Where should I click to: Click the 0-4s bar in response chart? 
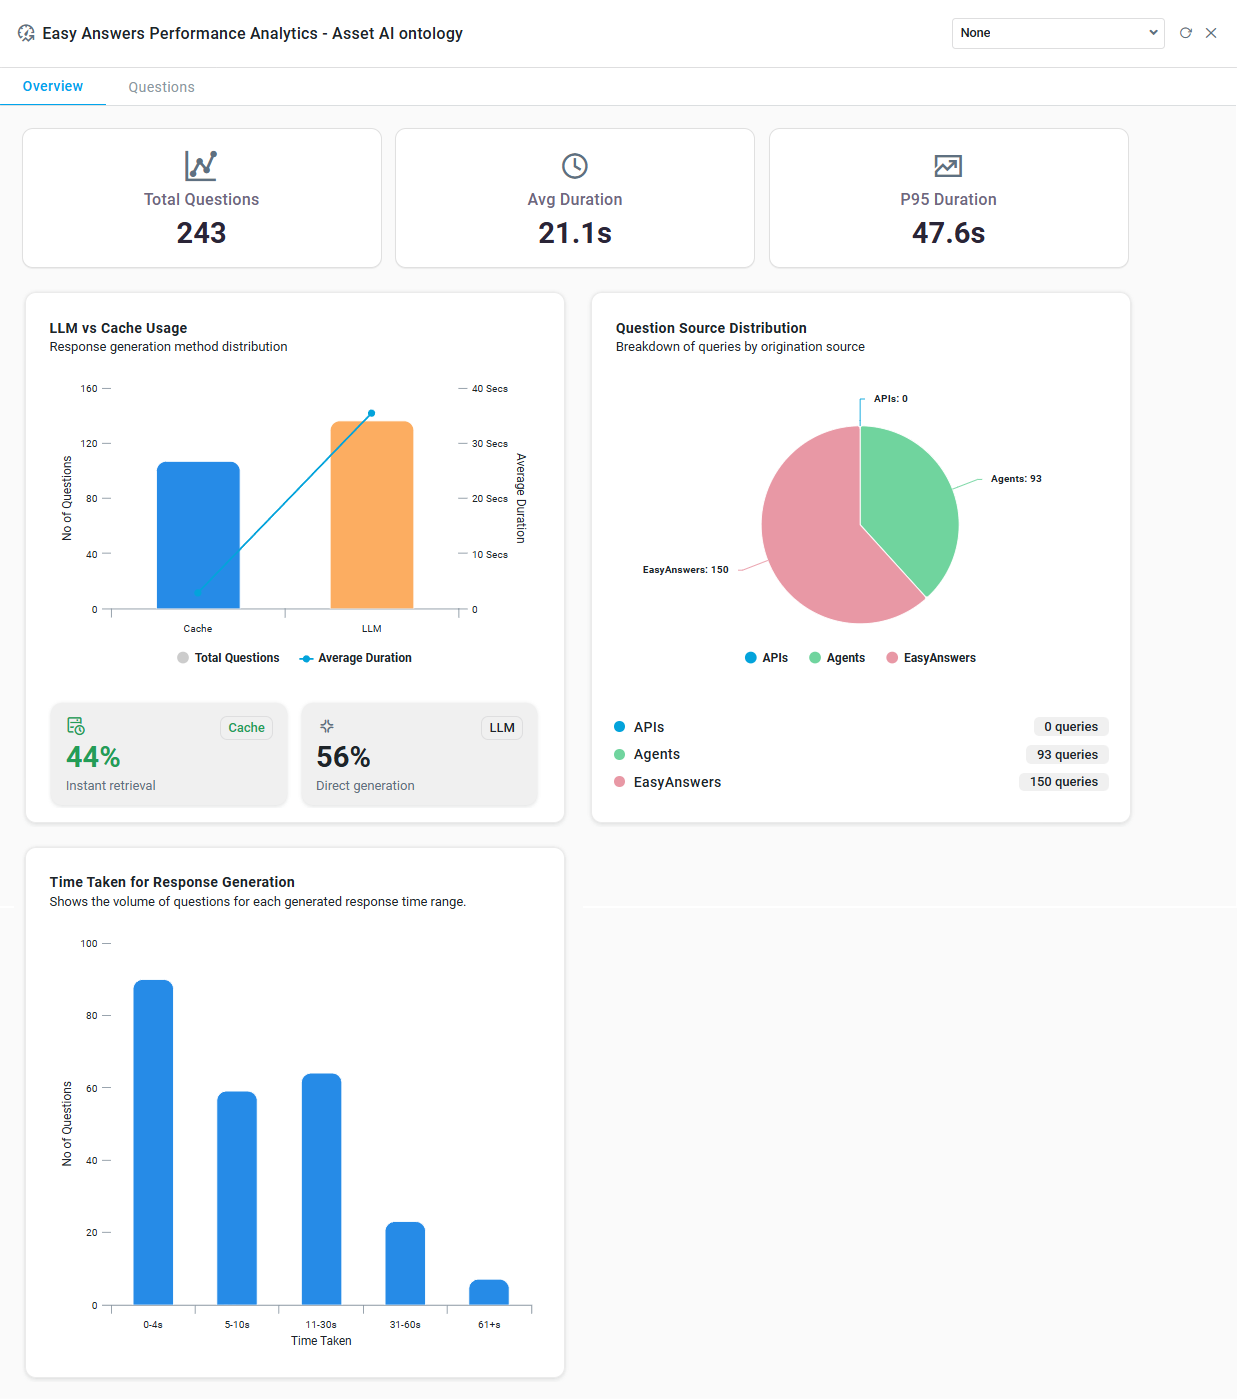(153, 1142)
